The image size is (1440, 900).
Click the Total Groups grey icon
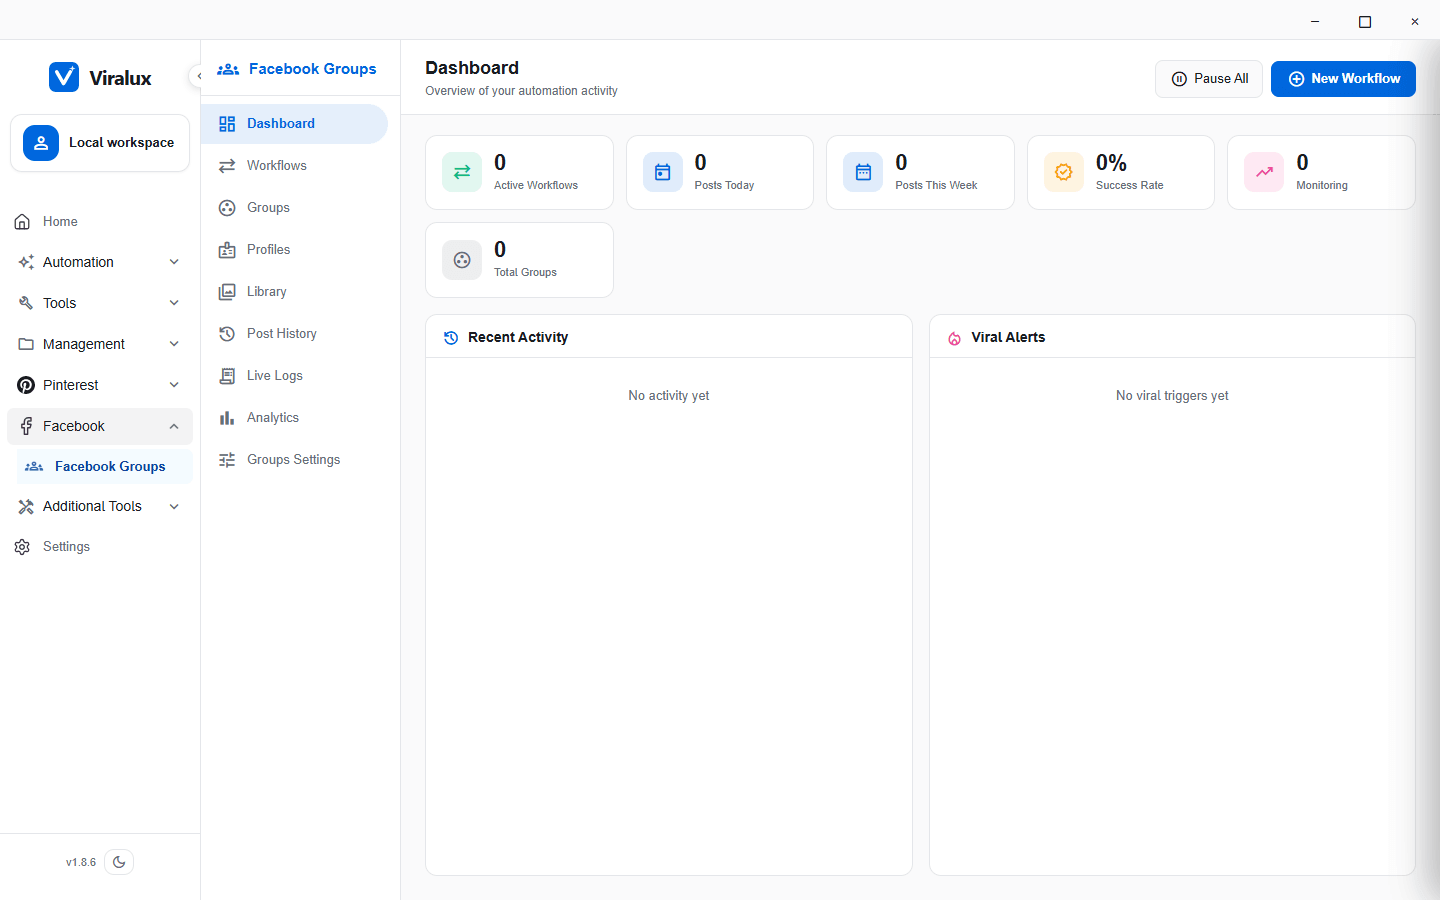click(462, 260)
